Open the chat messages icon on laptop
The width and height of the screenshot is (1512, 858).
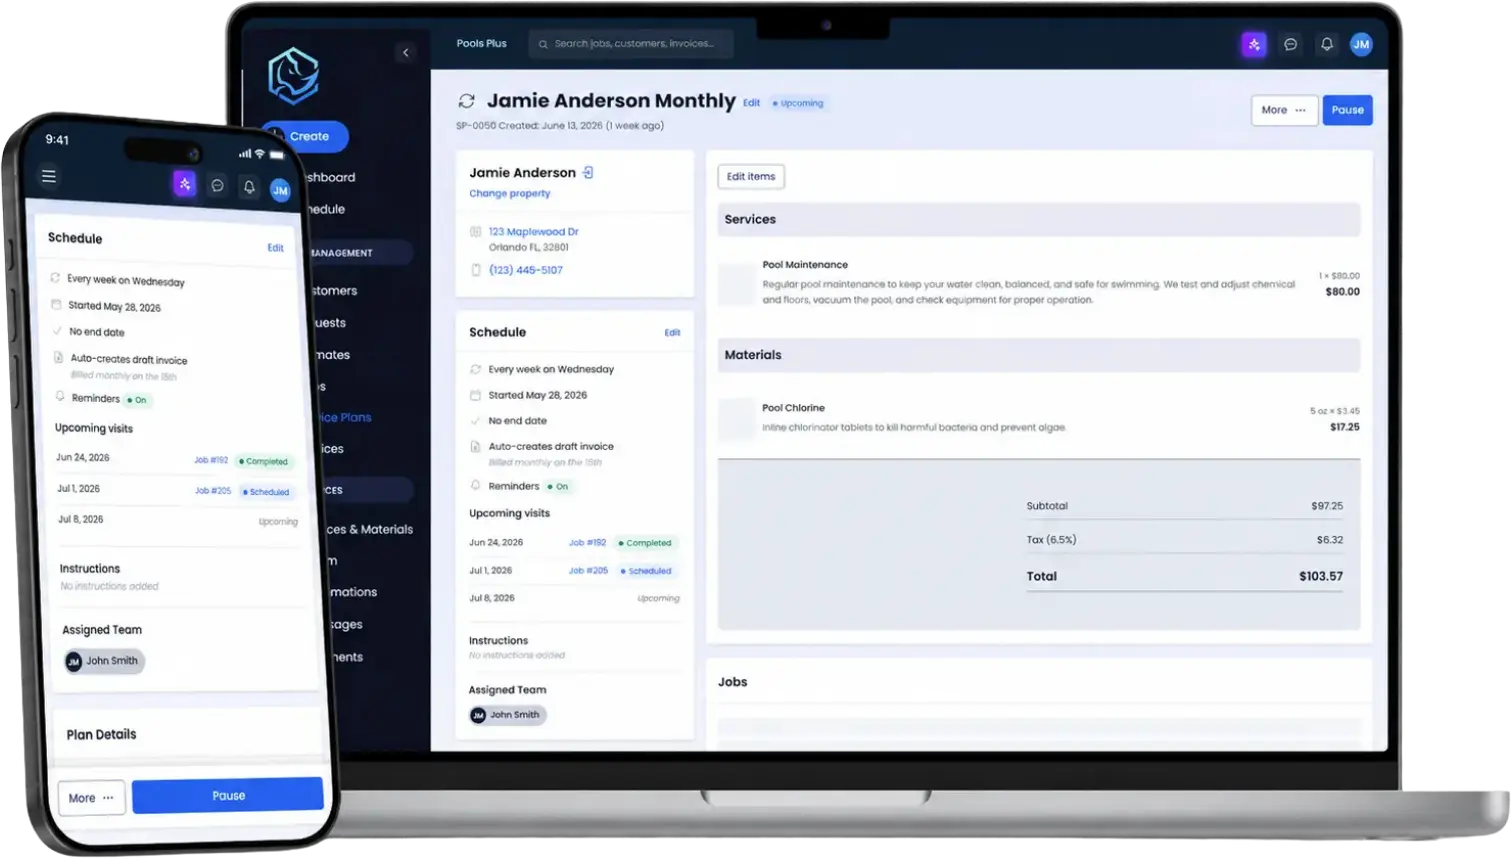click(1291, 44)
